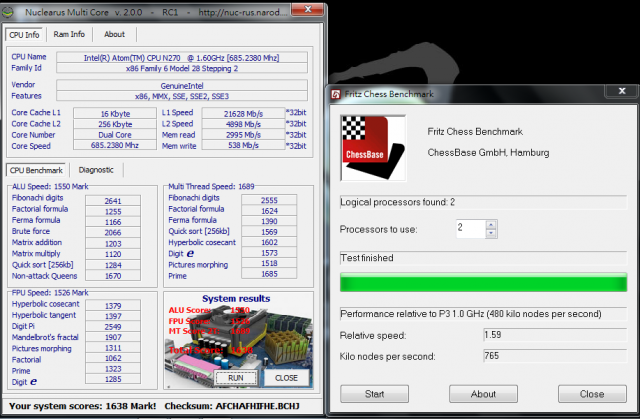Click the Mem read value 2995 Mb/s

(x=243, y=135)
